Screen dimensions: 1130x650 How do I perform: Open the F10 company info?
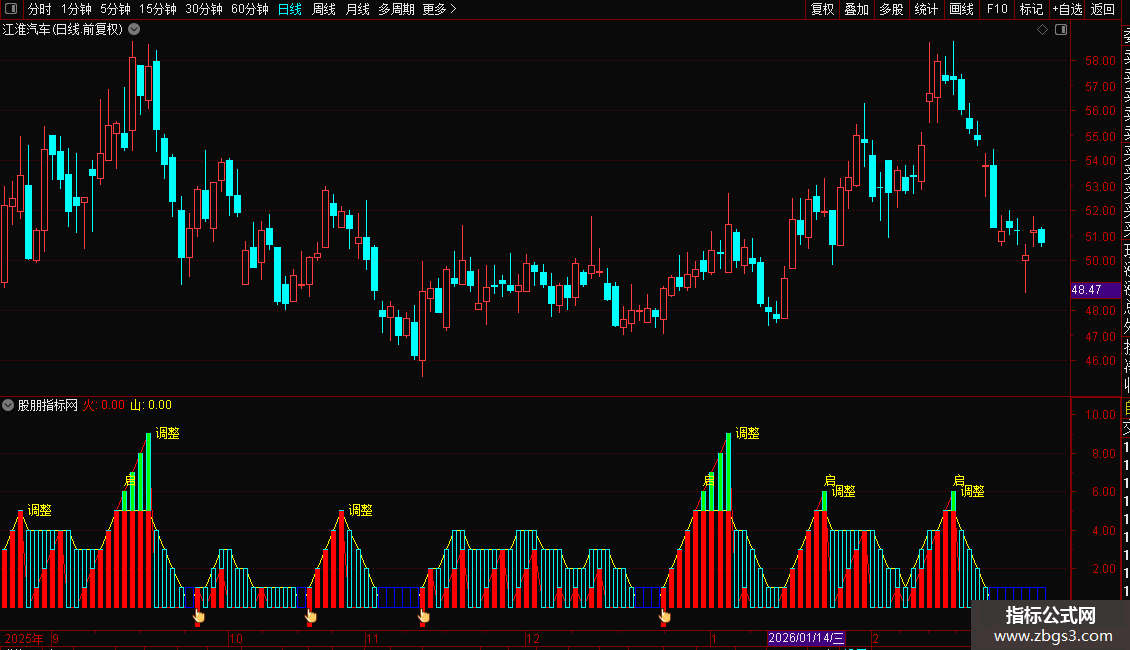[x=997, y=9]
